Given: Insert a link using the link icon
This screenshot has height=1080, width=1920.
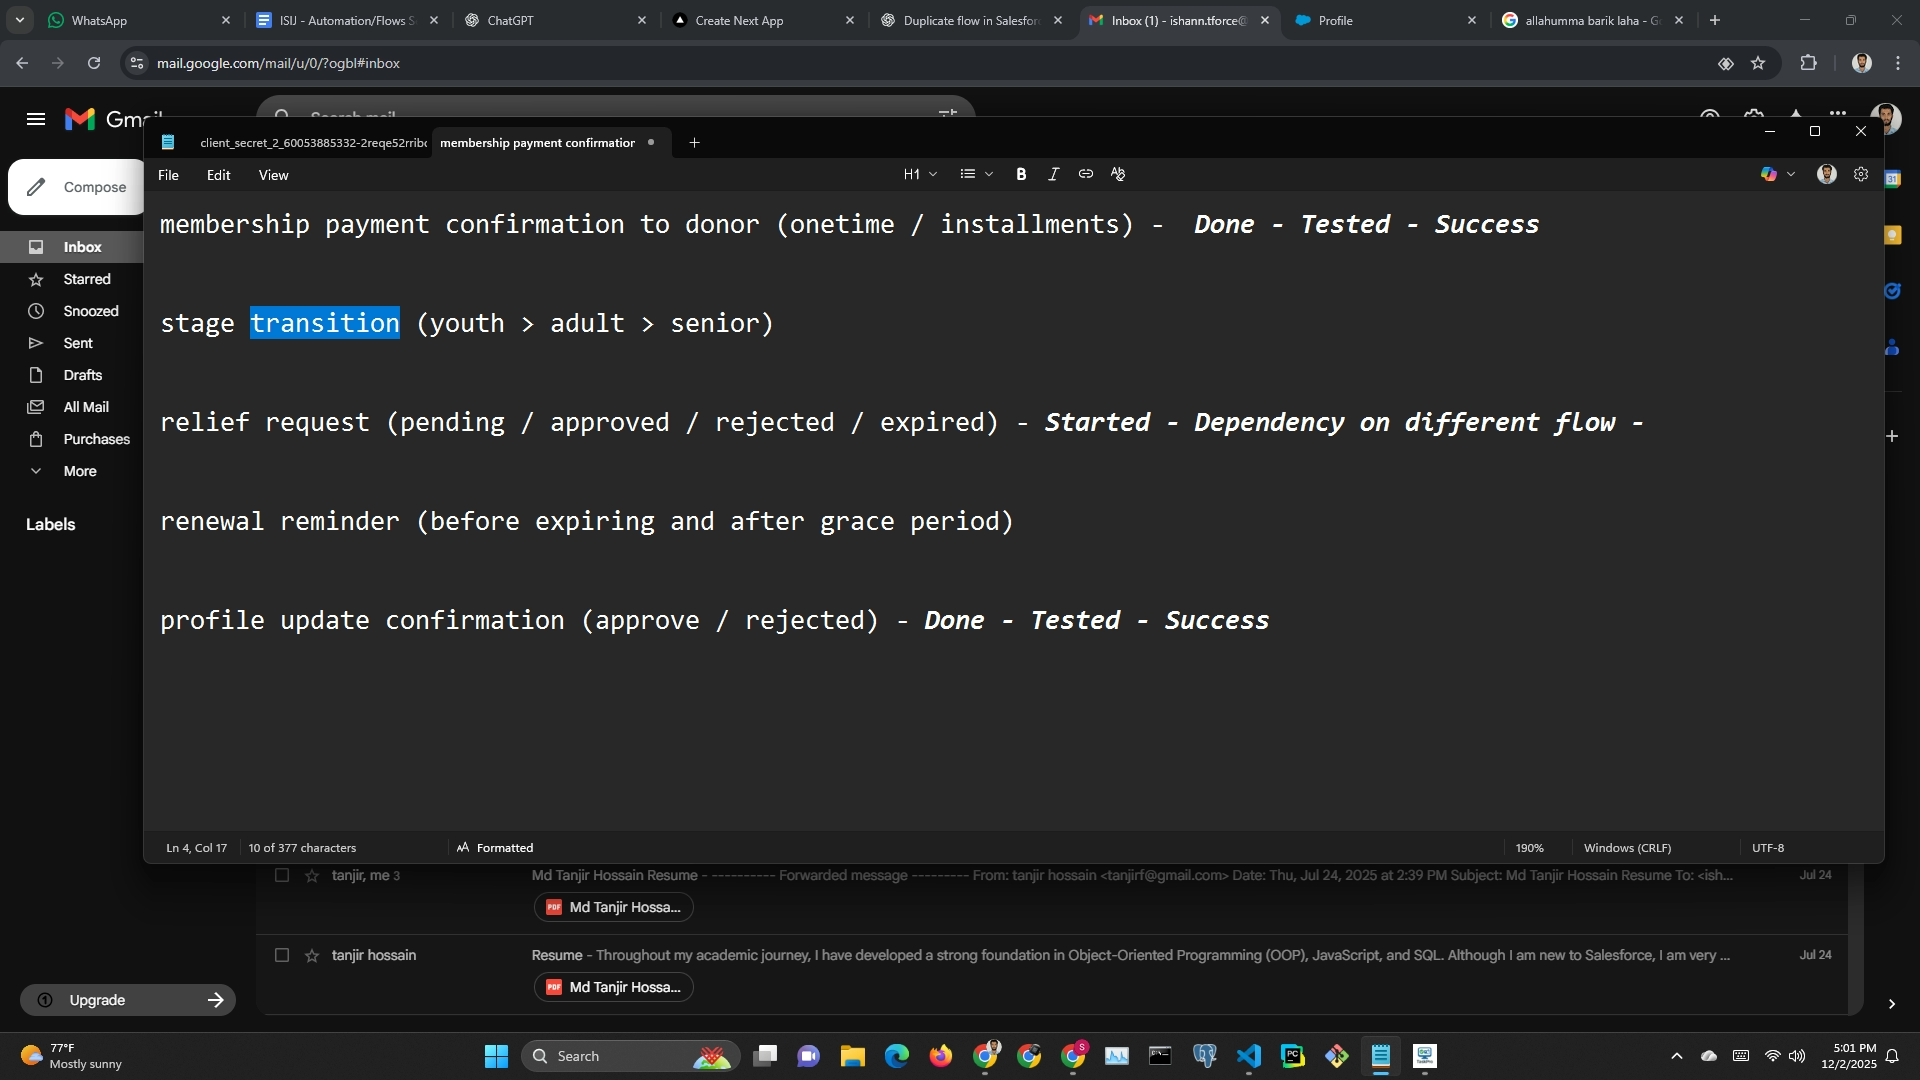Looking at the screenshot, I should coord(1086,174).
